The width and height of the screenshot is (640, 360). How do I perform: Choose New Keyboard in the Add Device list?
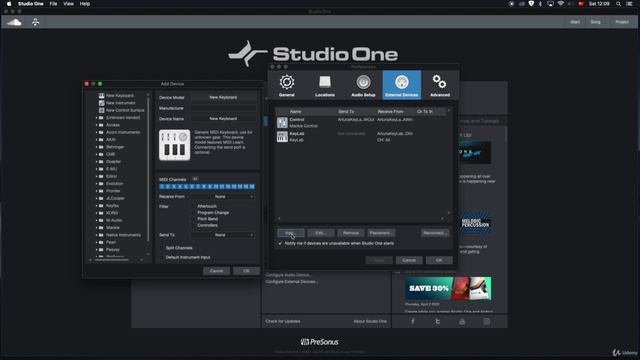pos(120,96)
